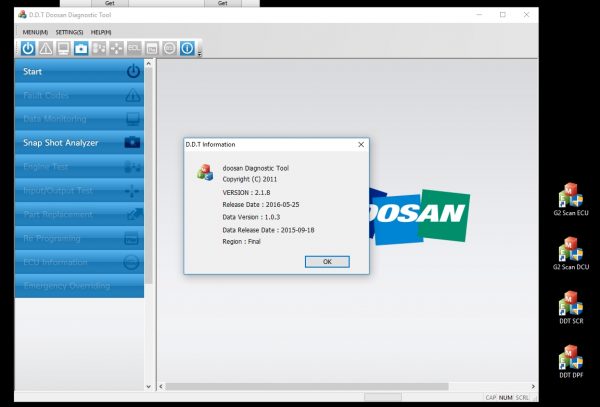The image size is (600, 407).
Task: Click the horizontal scrollbar right arrow
Action: (x=533, y=387)
